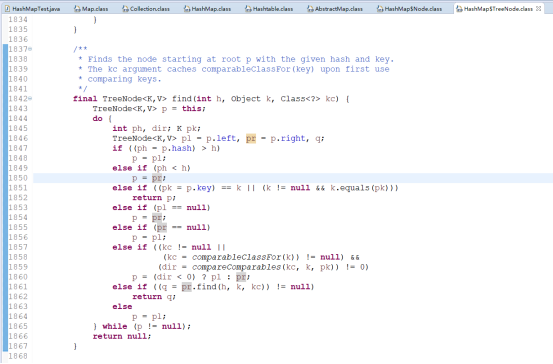This screenshot has width=553, height=364.
Task: Switch to the Collection.class tab
Action: point(146,8)
